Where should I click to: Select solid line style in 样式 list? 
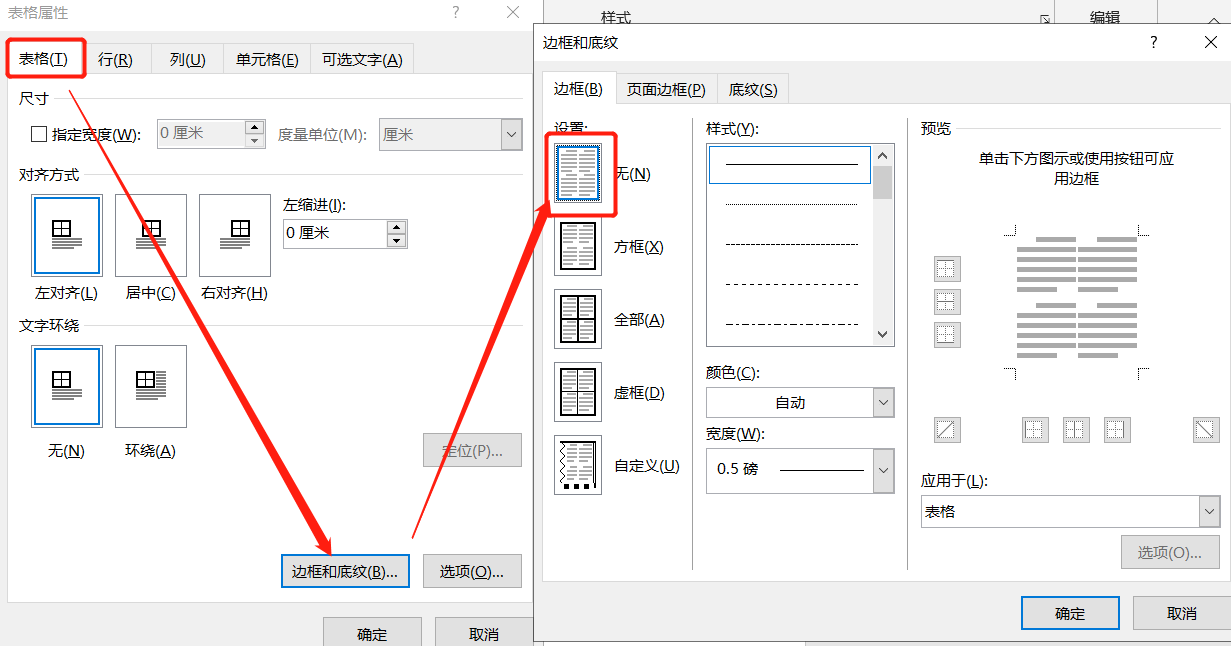(790, 164)
